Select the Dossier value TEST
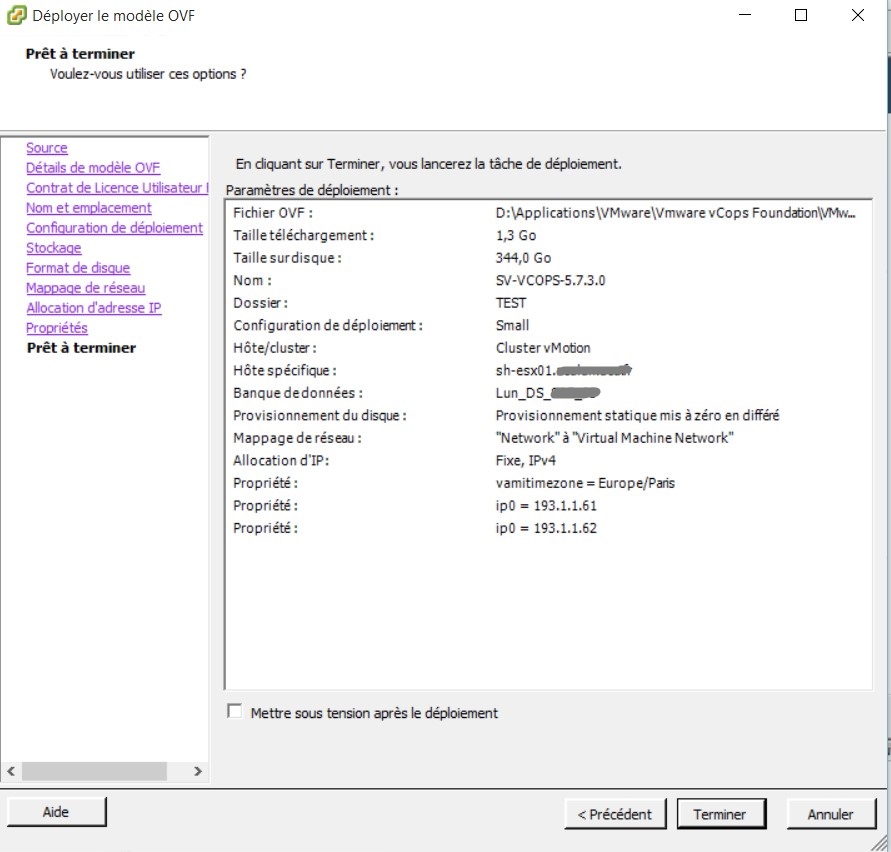891x852 pixels. point(510,303)
